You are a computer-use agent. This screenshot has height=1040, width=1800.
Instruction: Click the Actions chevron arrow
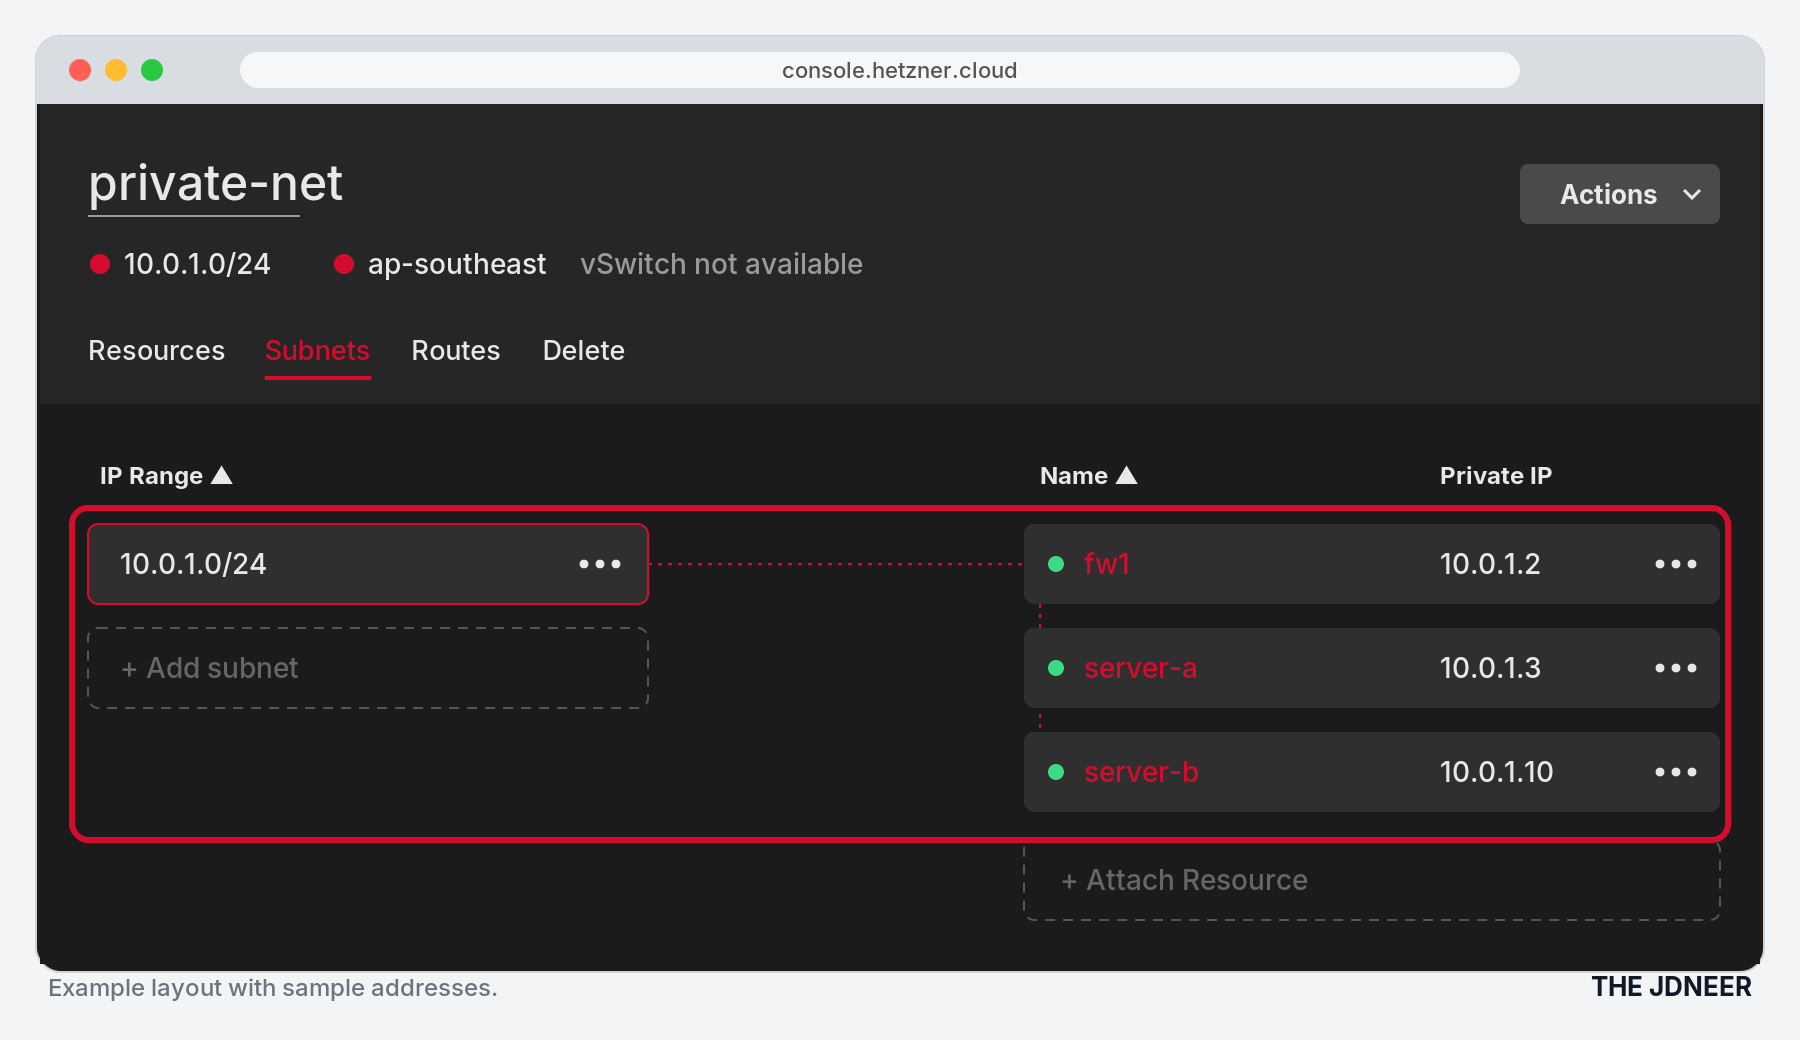(1692, 194)
